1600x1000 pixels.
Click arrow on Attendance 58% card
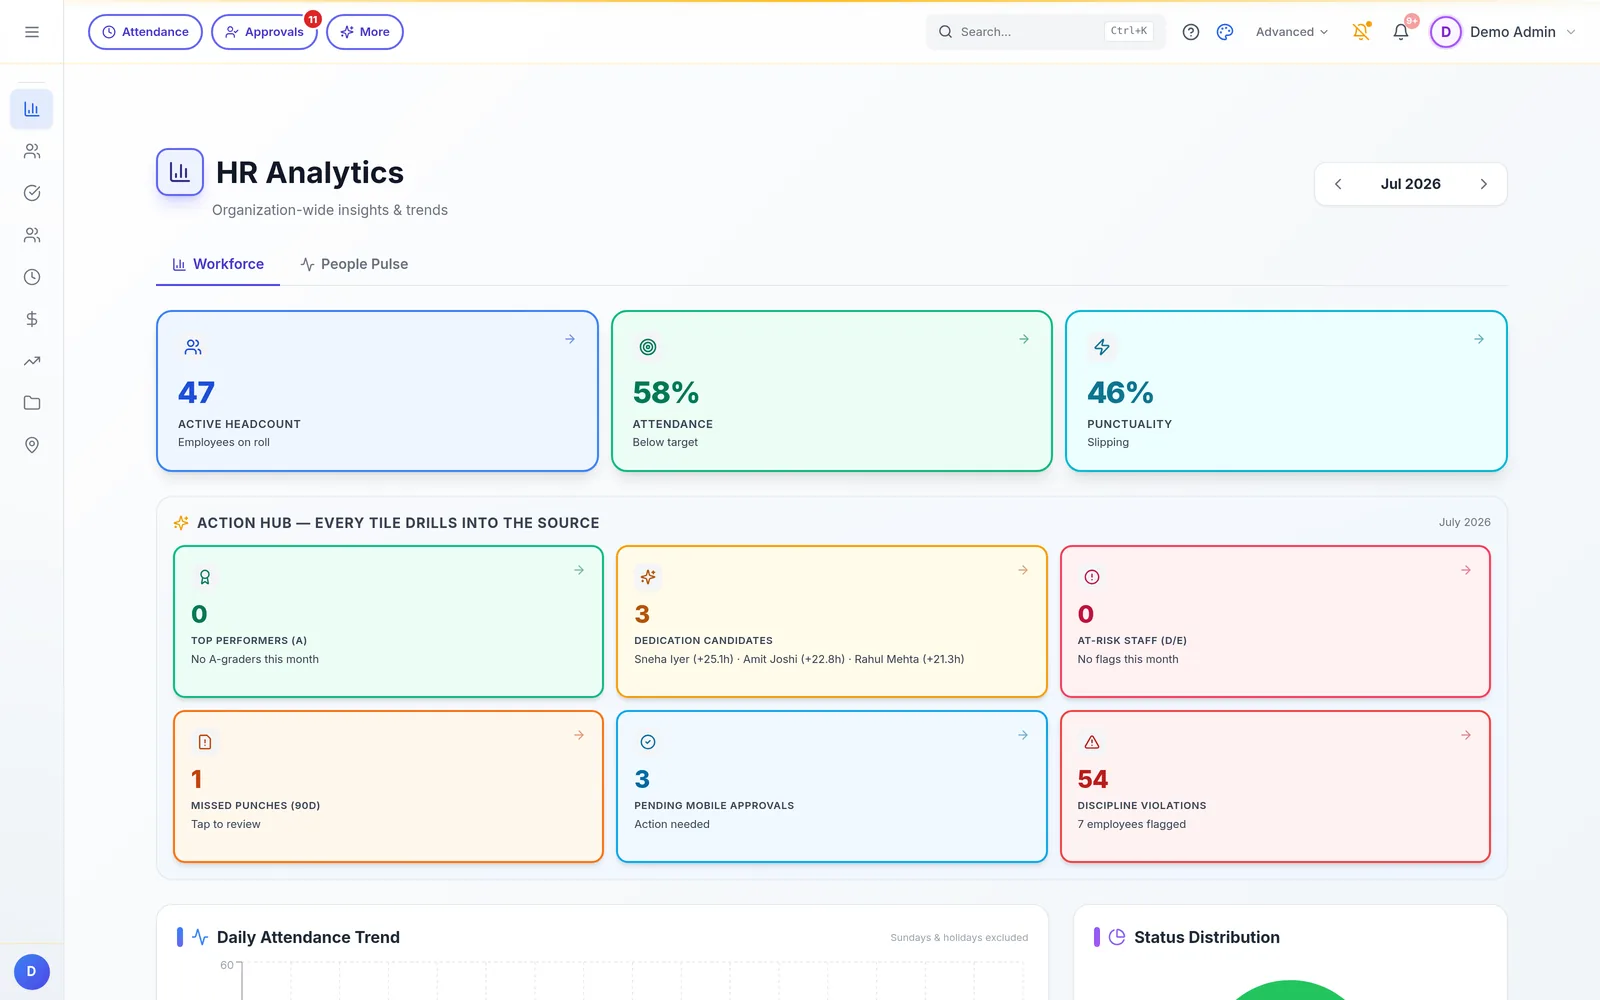(x=1024, y=339)
